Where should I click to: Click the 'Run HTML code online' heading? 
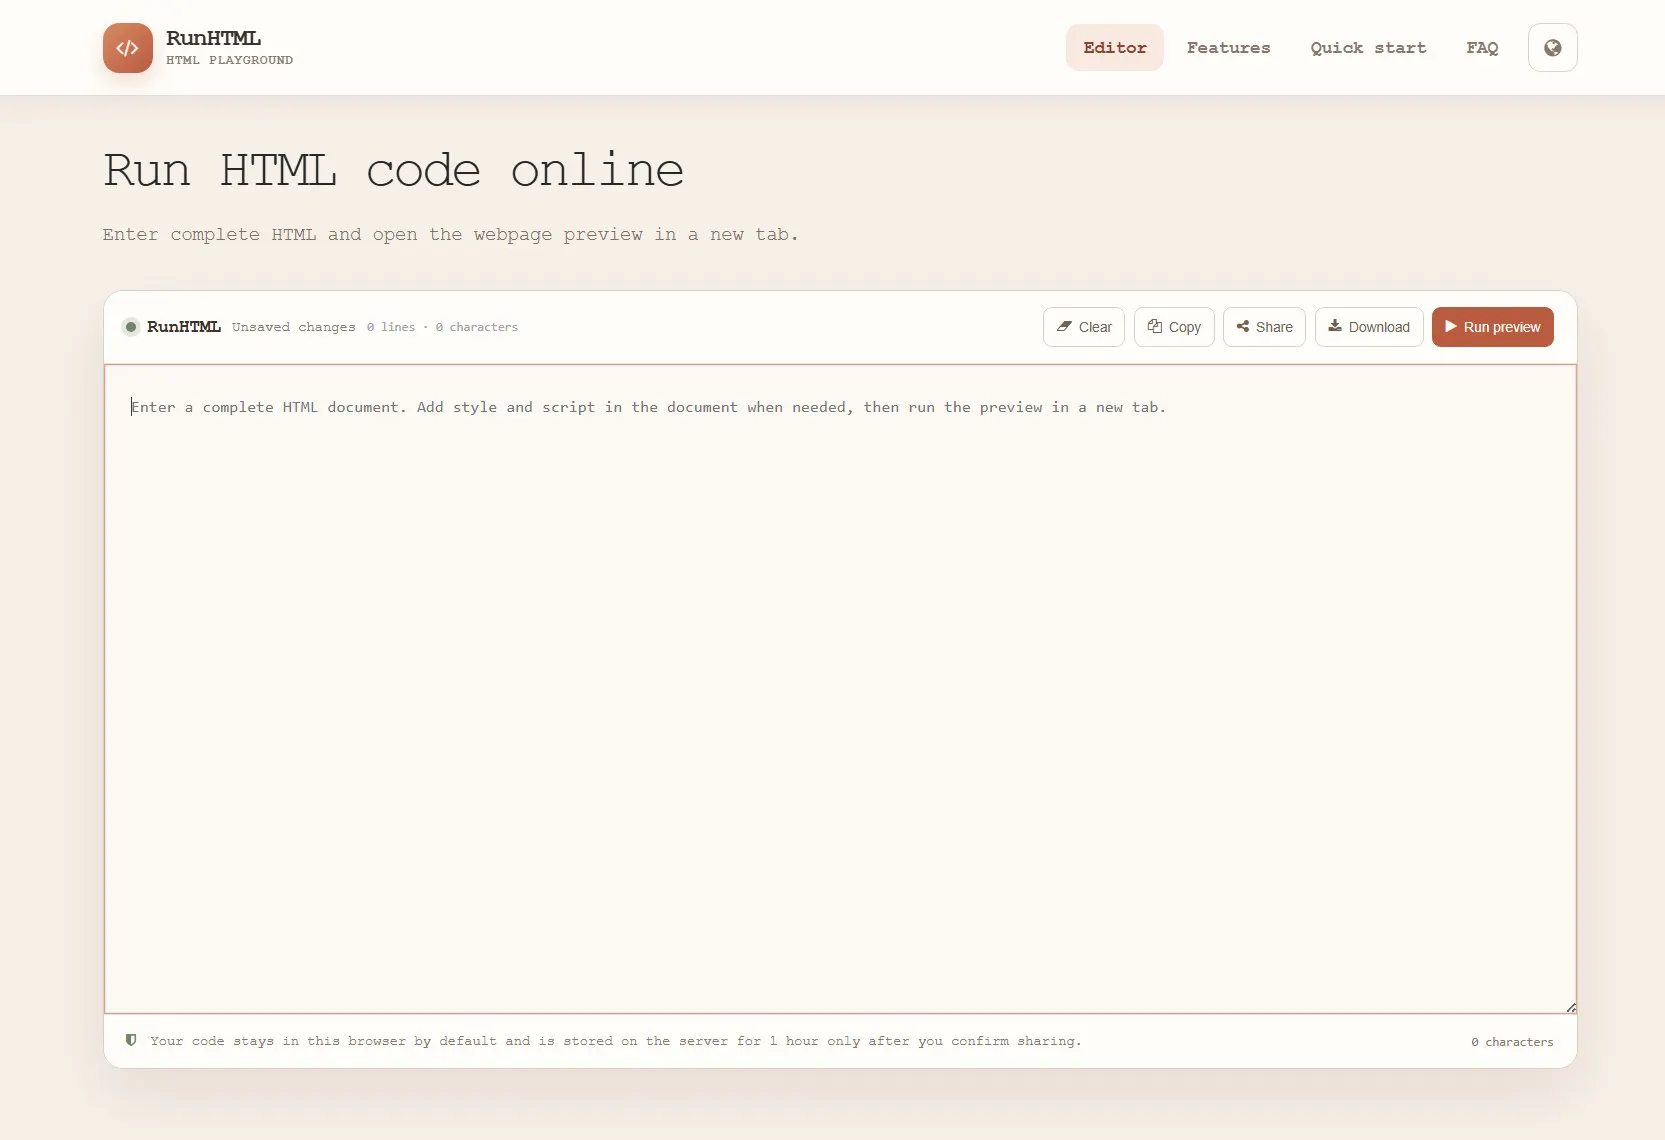(394, 171)
